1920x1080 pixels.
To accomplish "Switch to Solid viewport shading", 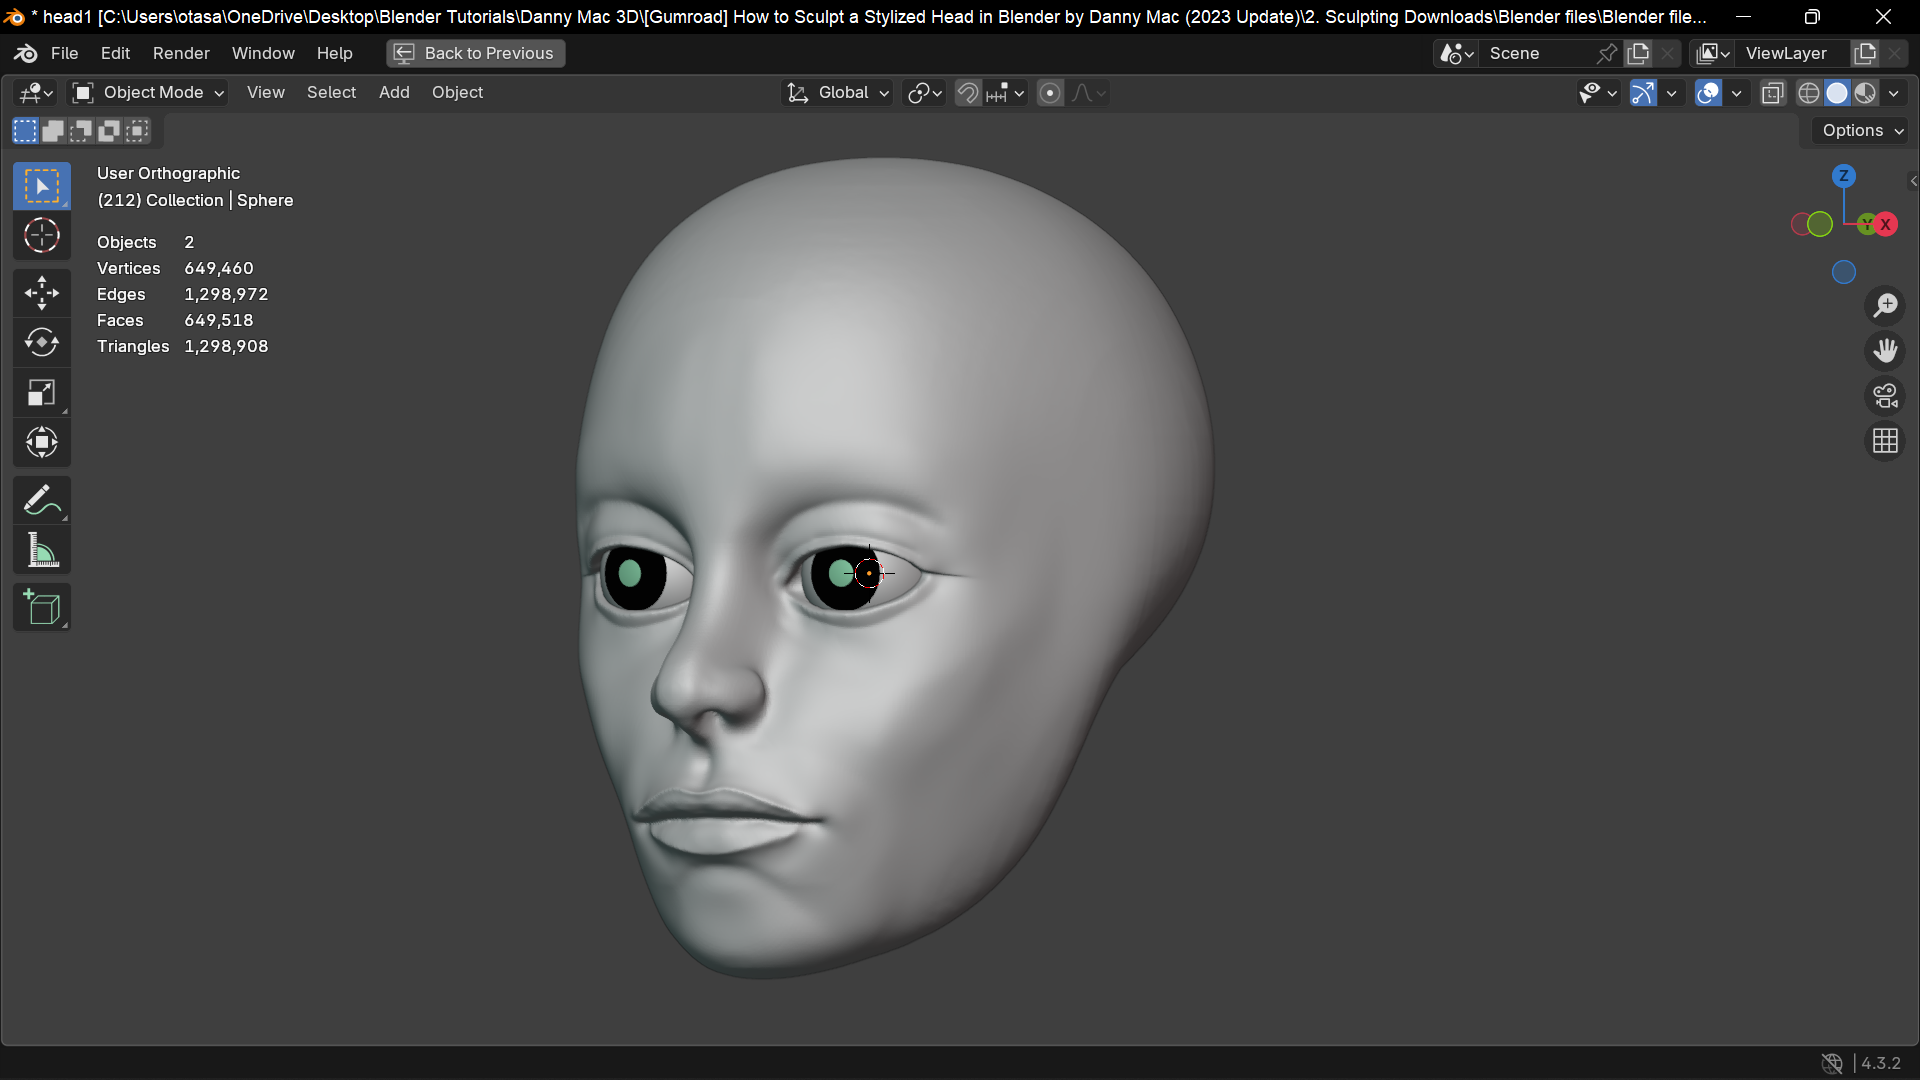I will (1837, 93).
